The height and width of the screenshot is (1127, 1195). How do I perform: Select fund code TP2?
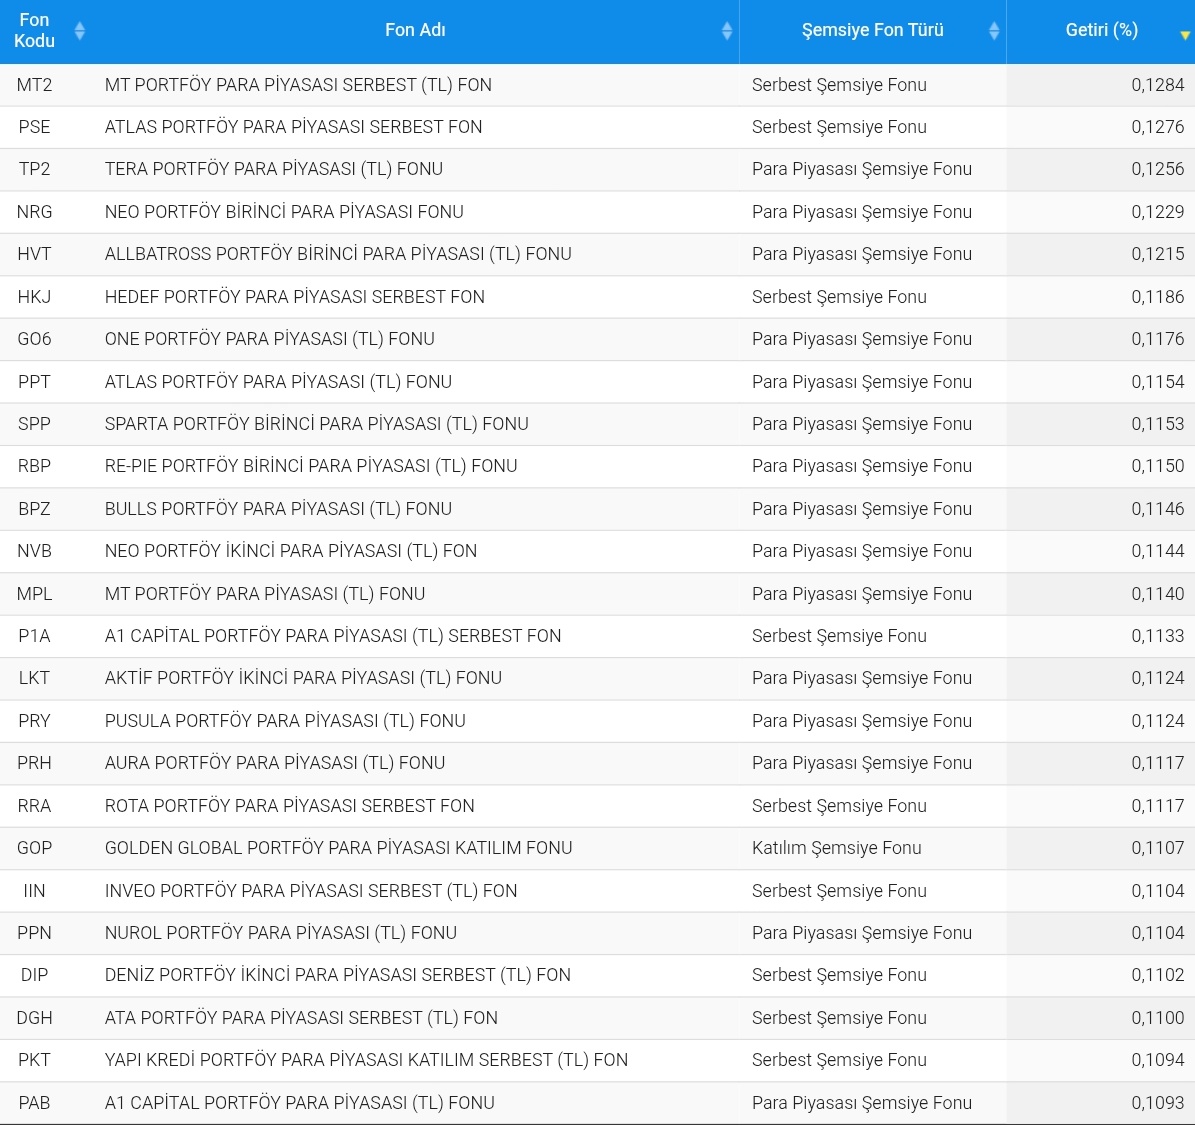tap(34, 169)
